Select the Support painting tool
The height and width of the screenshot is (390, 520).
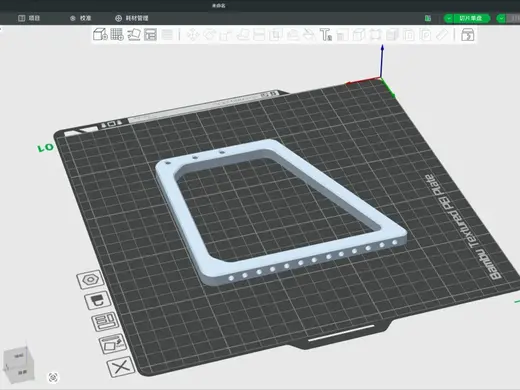(293, 35)
